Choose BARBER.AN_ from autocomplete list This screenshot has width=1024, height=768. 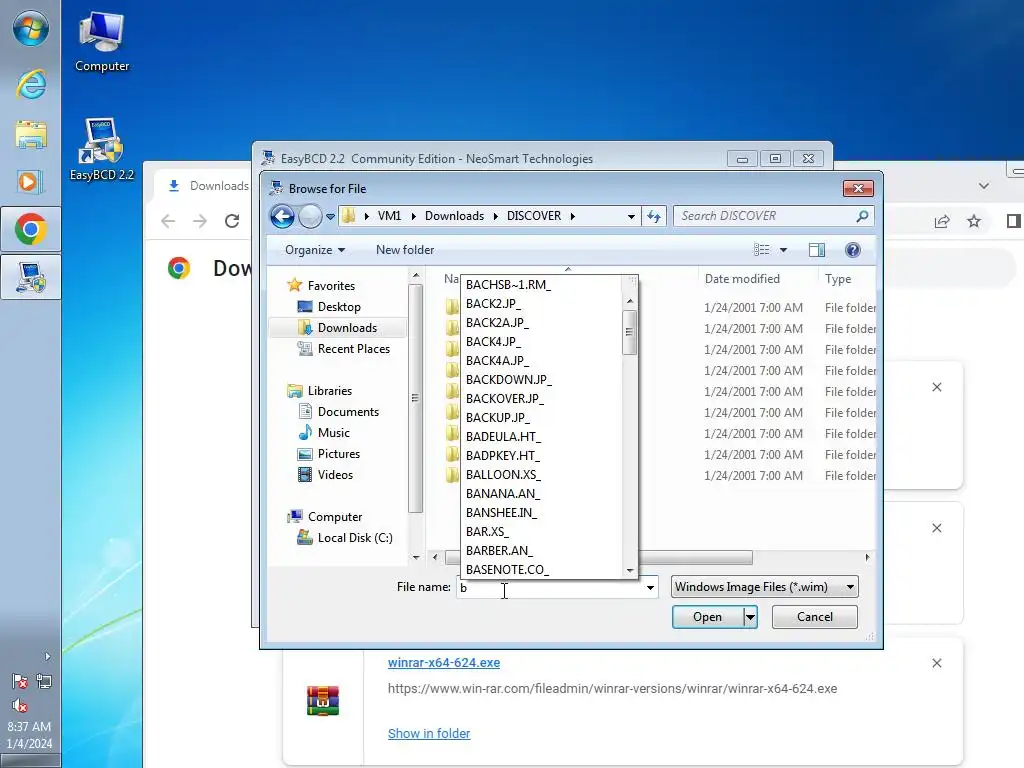point(542,551)
